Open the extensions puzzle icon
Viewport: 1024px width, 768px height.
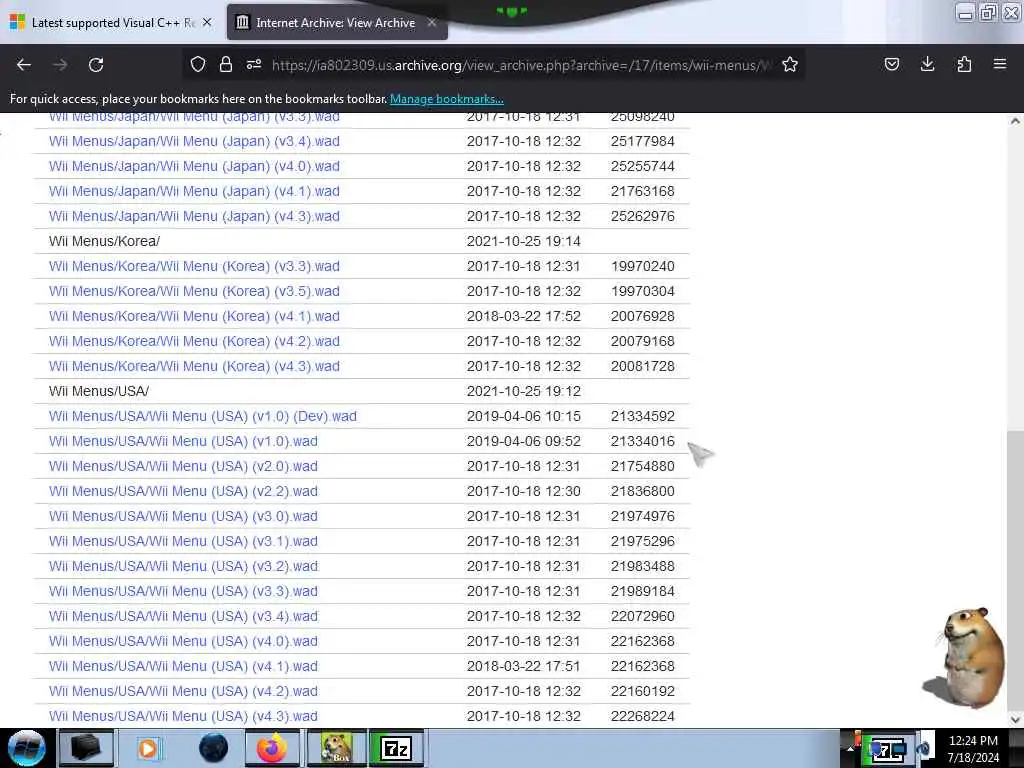pos(964,65)
